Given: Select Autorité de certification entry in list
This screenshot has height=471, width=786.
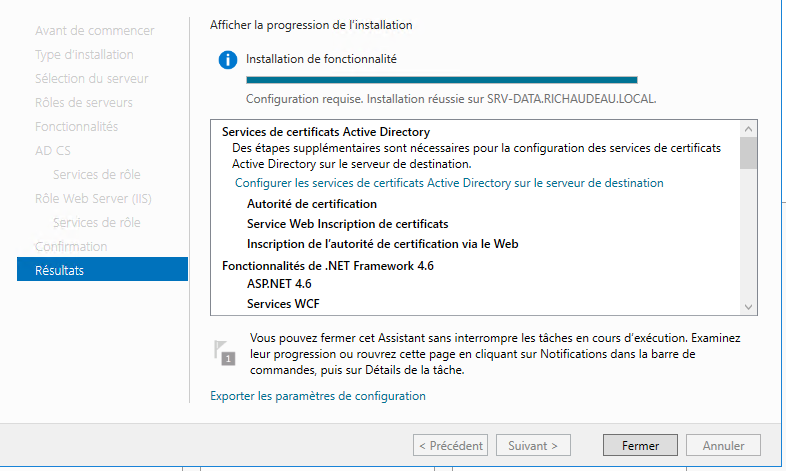Looking at the screenshot, I should click(312, 204).
